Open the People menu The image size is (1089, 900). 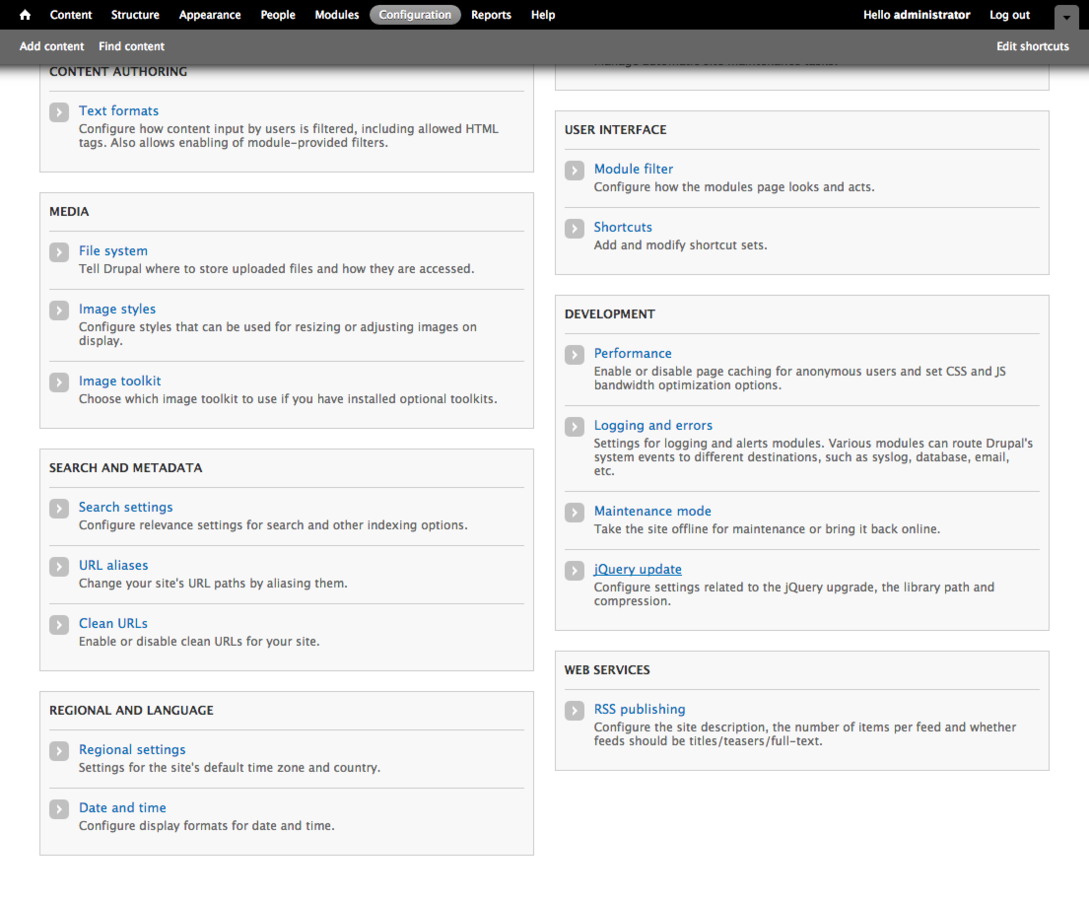[x=278, y=15]
